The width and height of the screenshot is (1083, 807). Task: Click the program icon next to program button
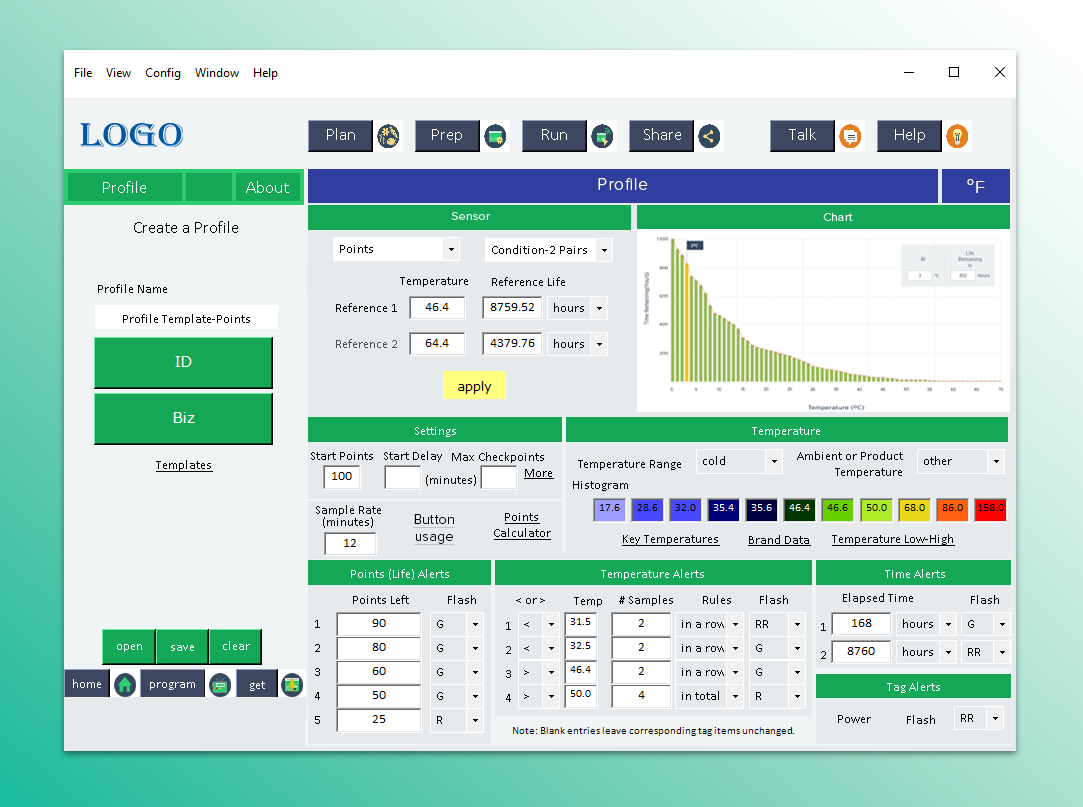220,685
